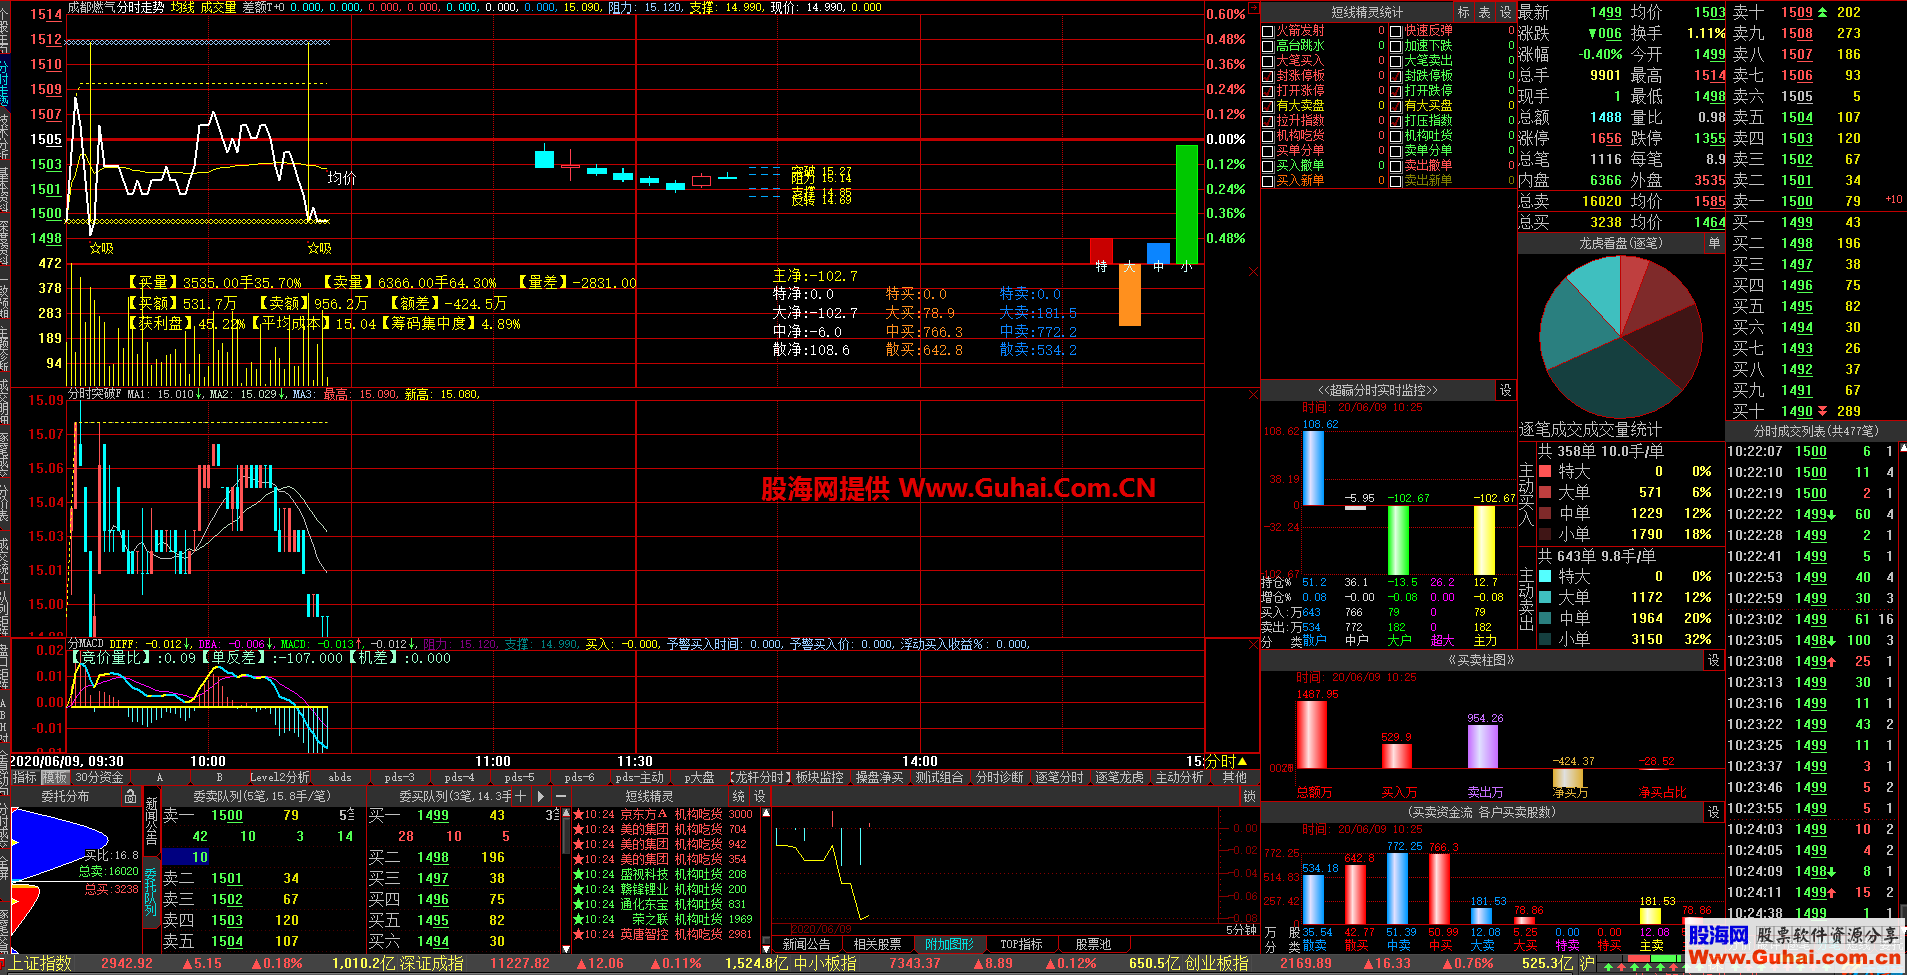Switch to 新闻公告 bottom tab
Image resolution: width=1907 pixels, height=975 pixels.
806,944
